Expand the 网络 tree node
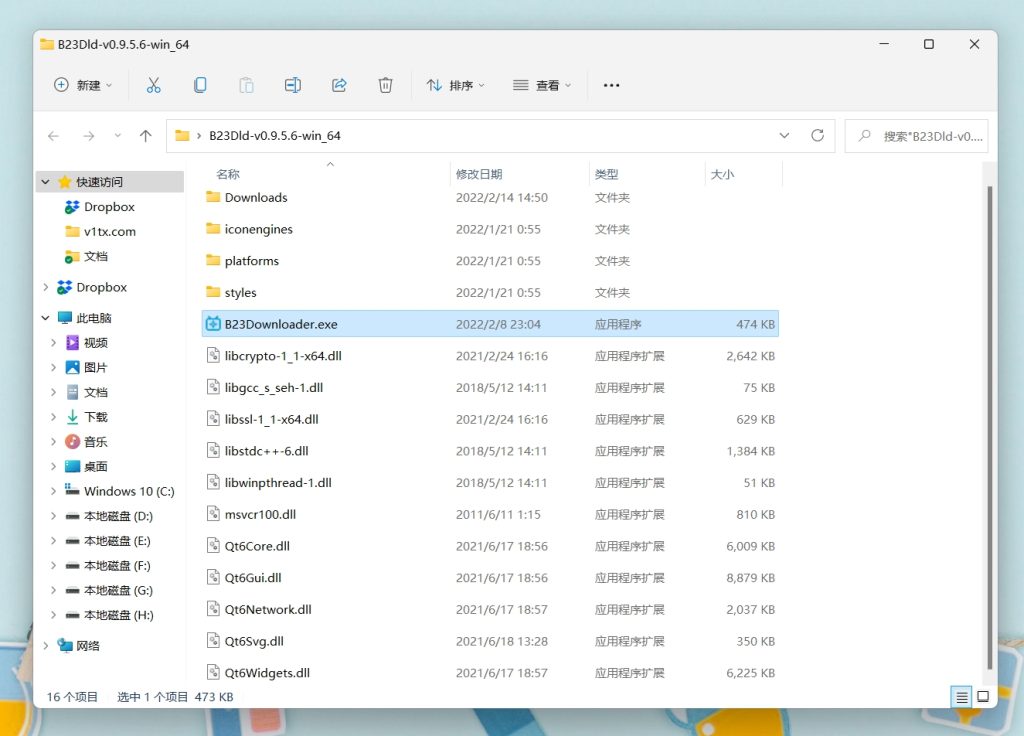1024x736 pixels. [x=46, y=646]
